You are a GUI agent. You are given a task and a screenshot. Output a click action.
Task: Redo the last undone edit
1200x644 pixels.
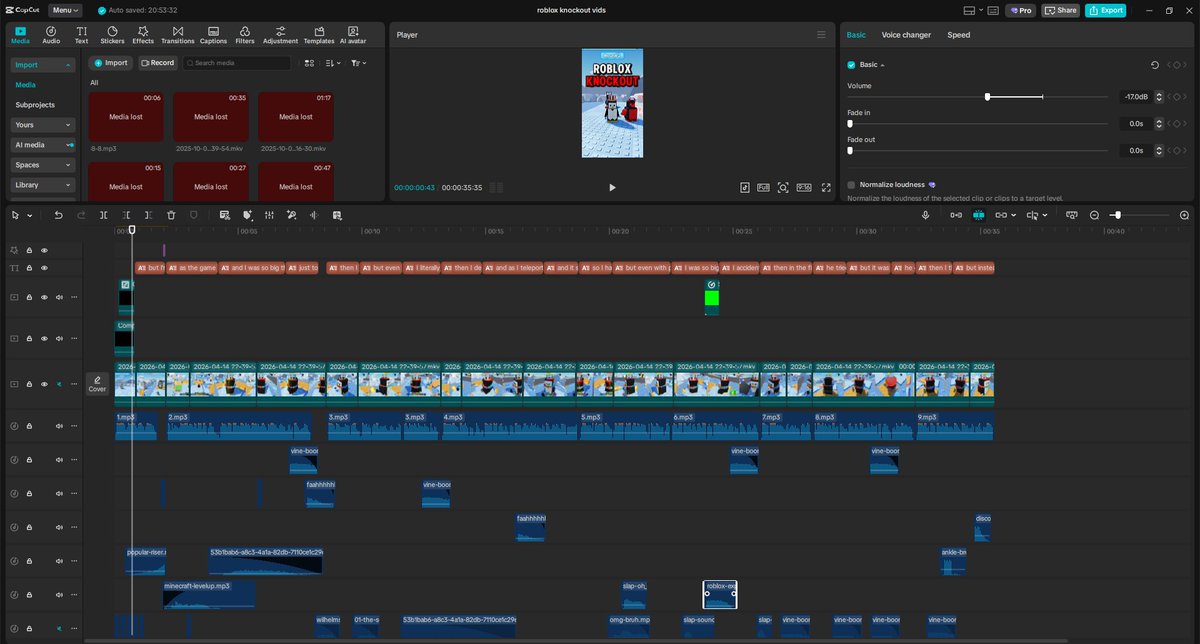click(80, 215)
